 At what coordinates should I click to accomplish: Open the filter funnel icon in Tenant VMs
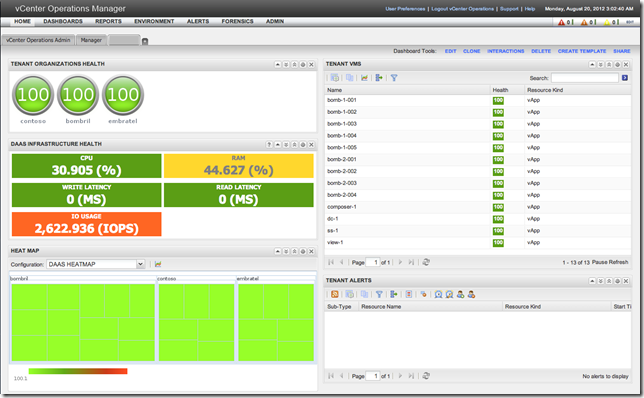[394, 78]
